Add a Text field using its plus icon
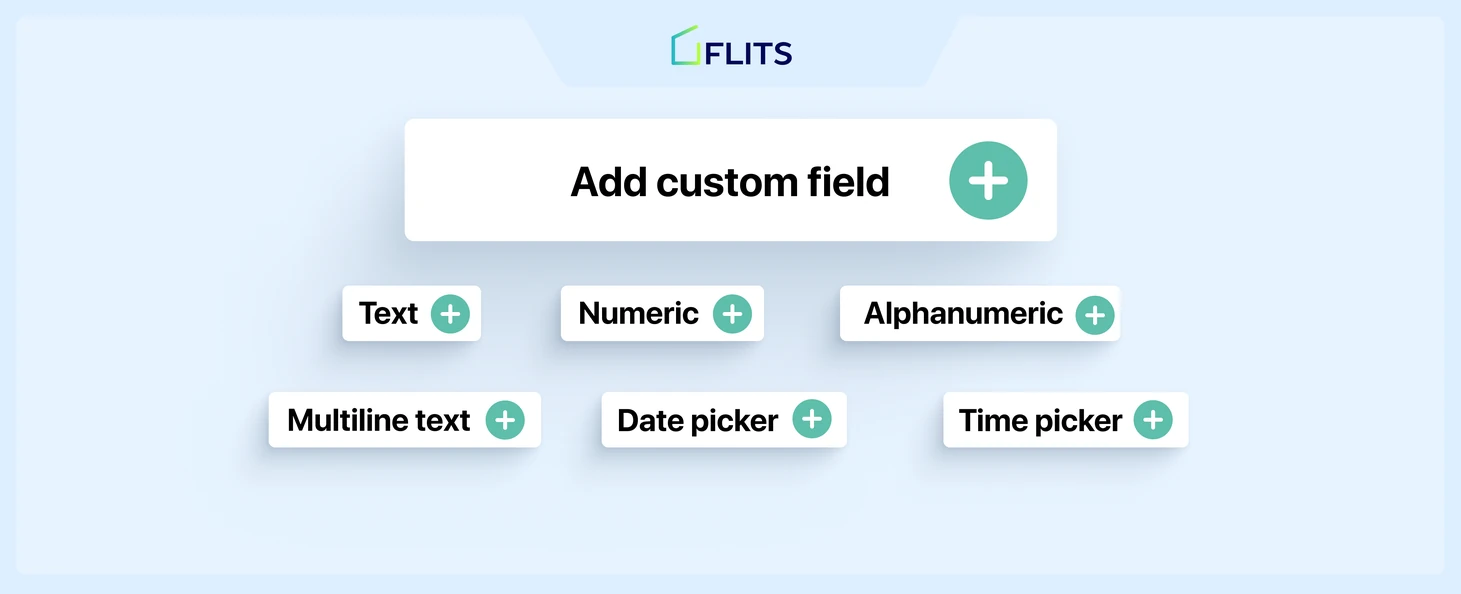 (x=450, y=314)
